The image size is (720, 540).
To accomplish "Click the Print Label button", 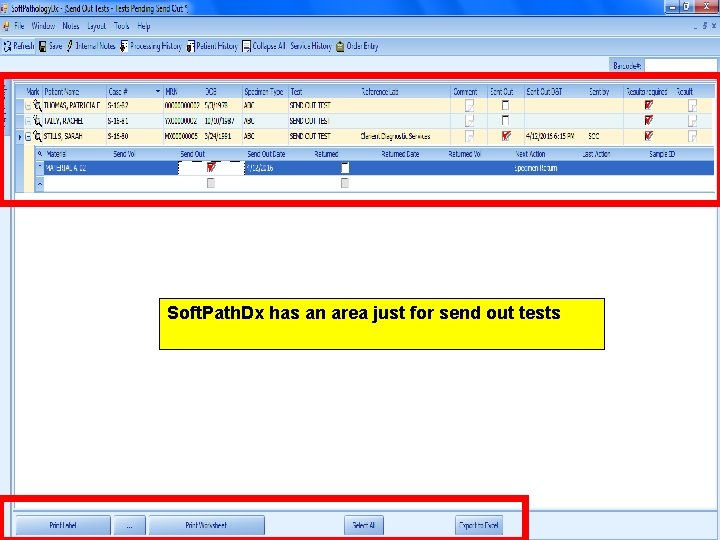I will pyautogui.click(x=63, y=525).
